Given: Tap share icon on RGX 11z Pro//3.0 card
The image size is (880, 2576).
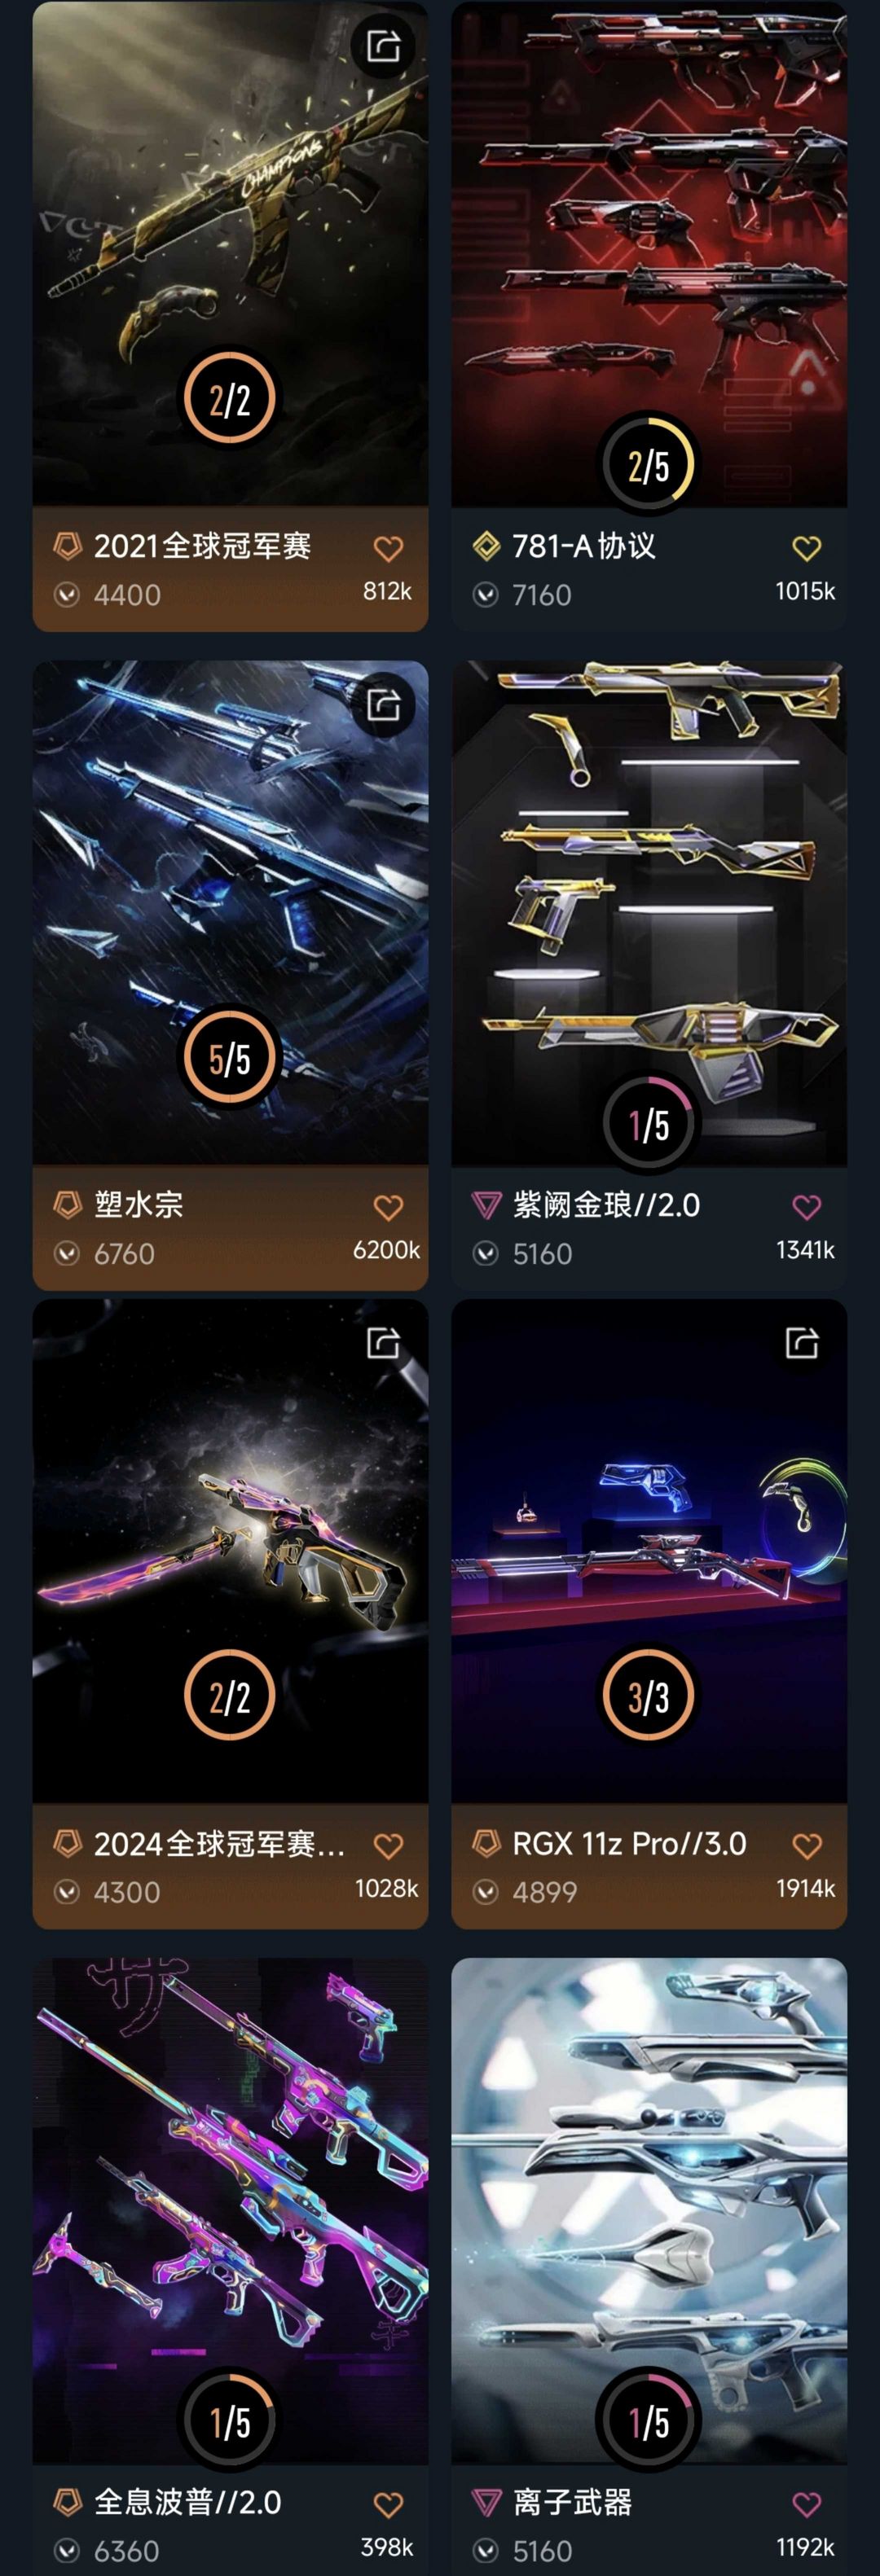Looking at the screenshot, I should point(802,1342).
